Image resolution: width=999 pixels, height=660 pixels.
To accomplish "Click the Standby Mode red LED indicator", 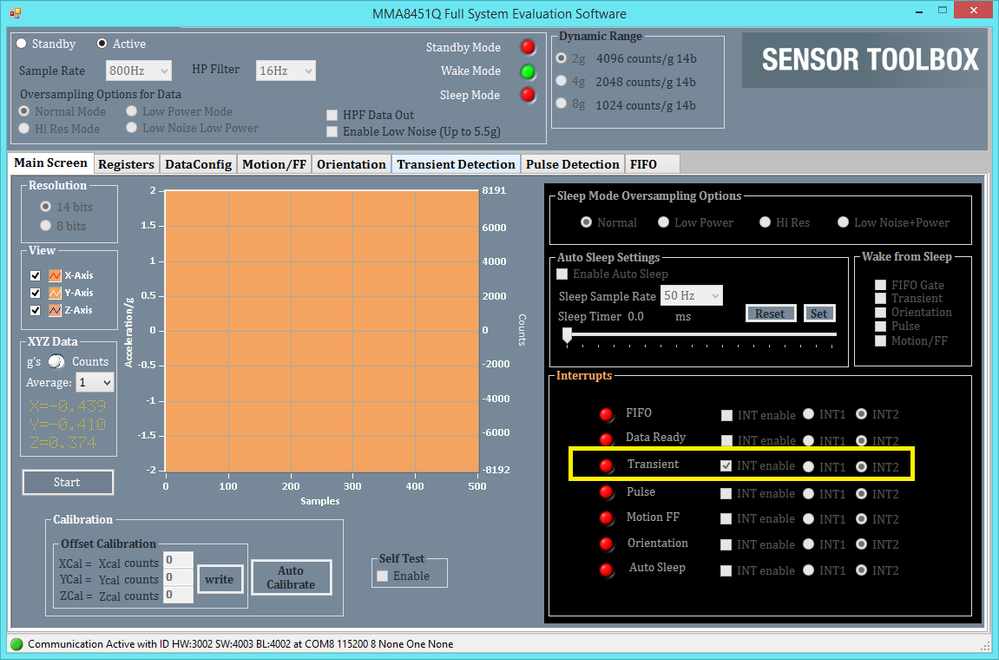I will point(528,47).
